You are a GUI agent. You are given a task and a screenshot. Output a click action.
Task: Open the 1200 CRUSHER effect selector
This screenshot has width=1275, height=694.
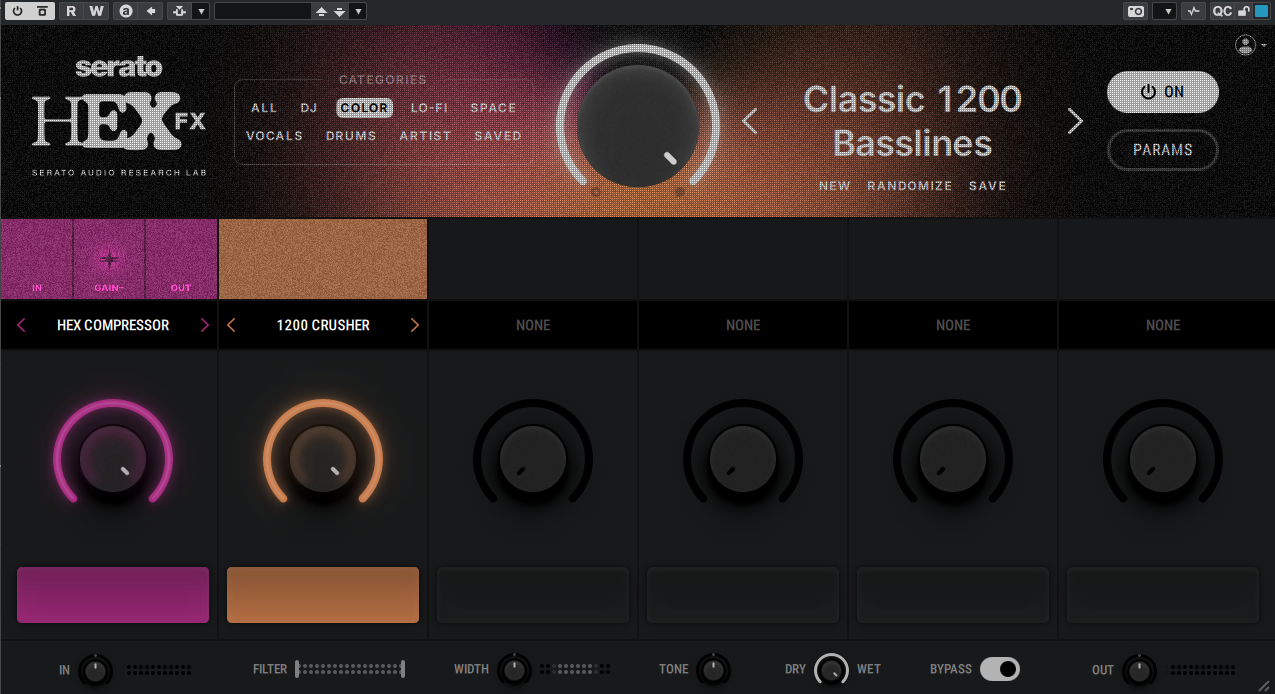323,325
